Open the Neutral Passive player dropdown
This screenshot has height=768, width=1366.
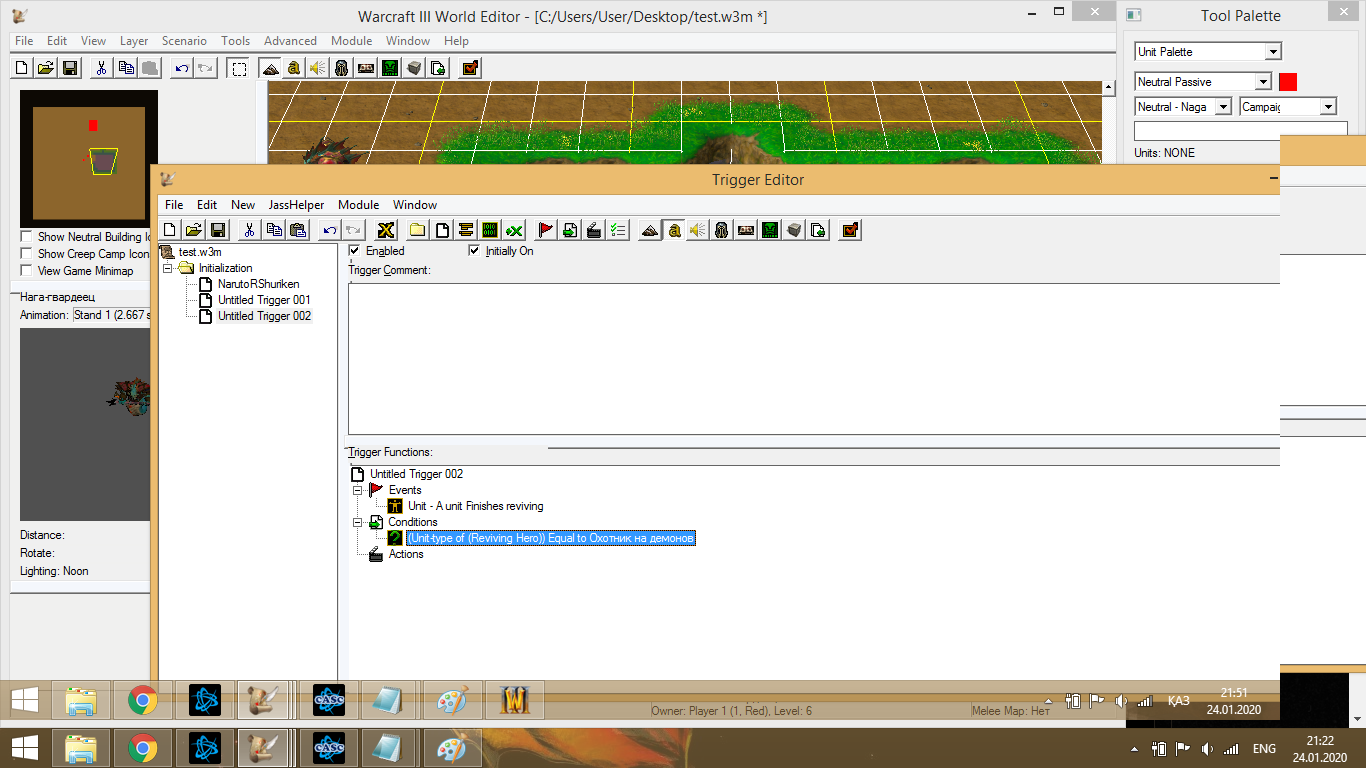[x=1203, y=82]
